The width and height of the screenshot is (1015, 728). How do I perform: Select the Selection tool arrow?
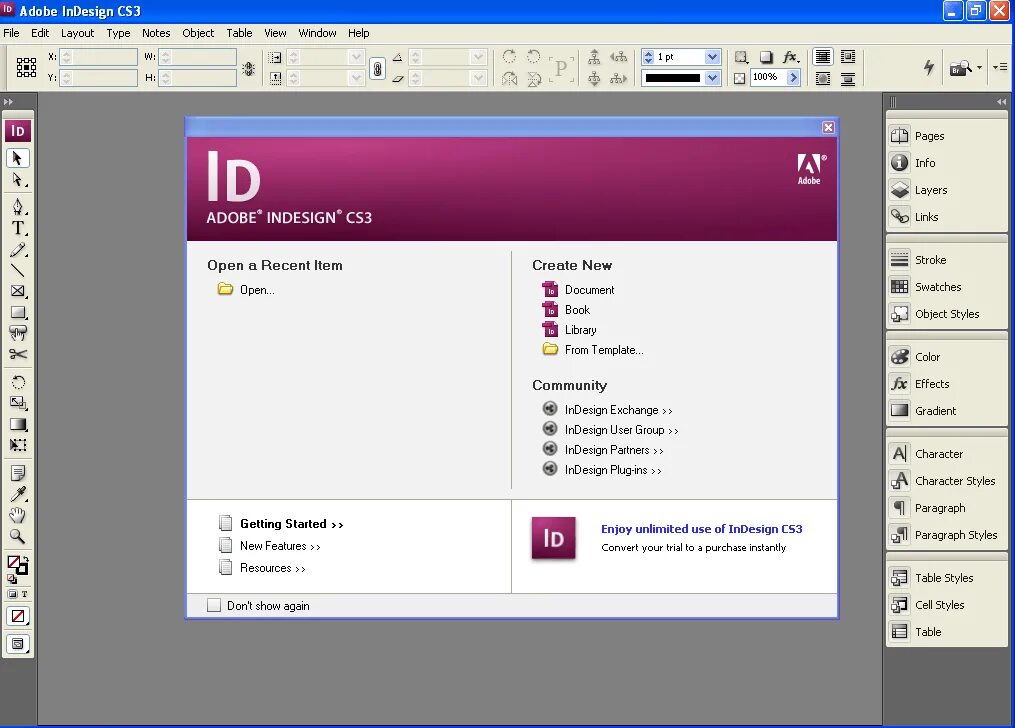click(x=17, y=158)
